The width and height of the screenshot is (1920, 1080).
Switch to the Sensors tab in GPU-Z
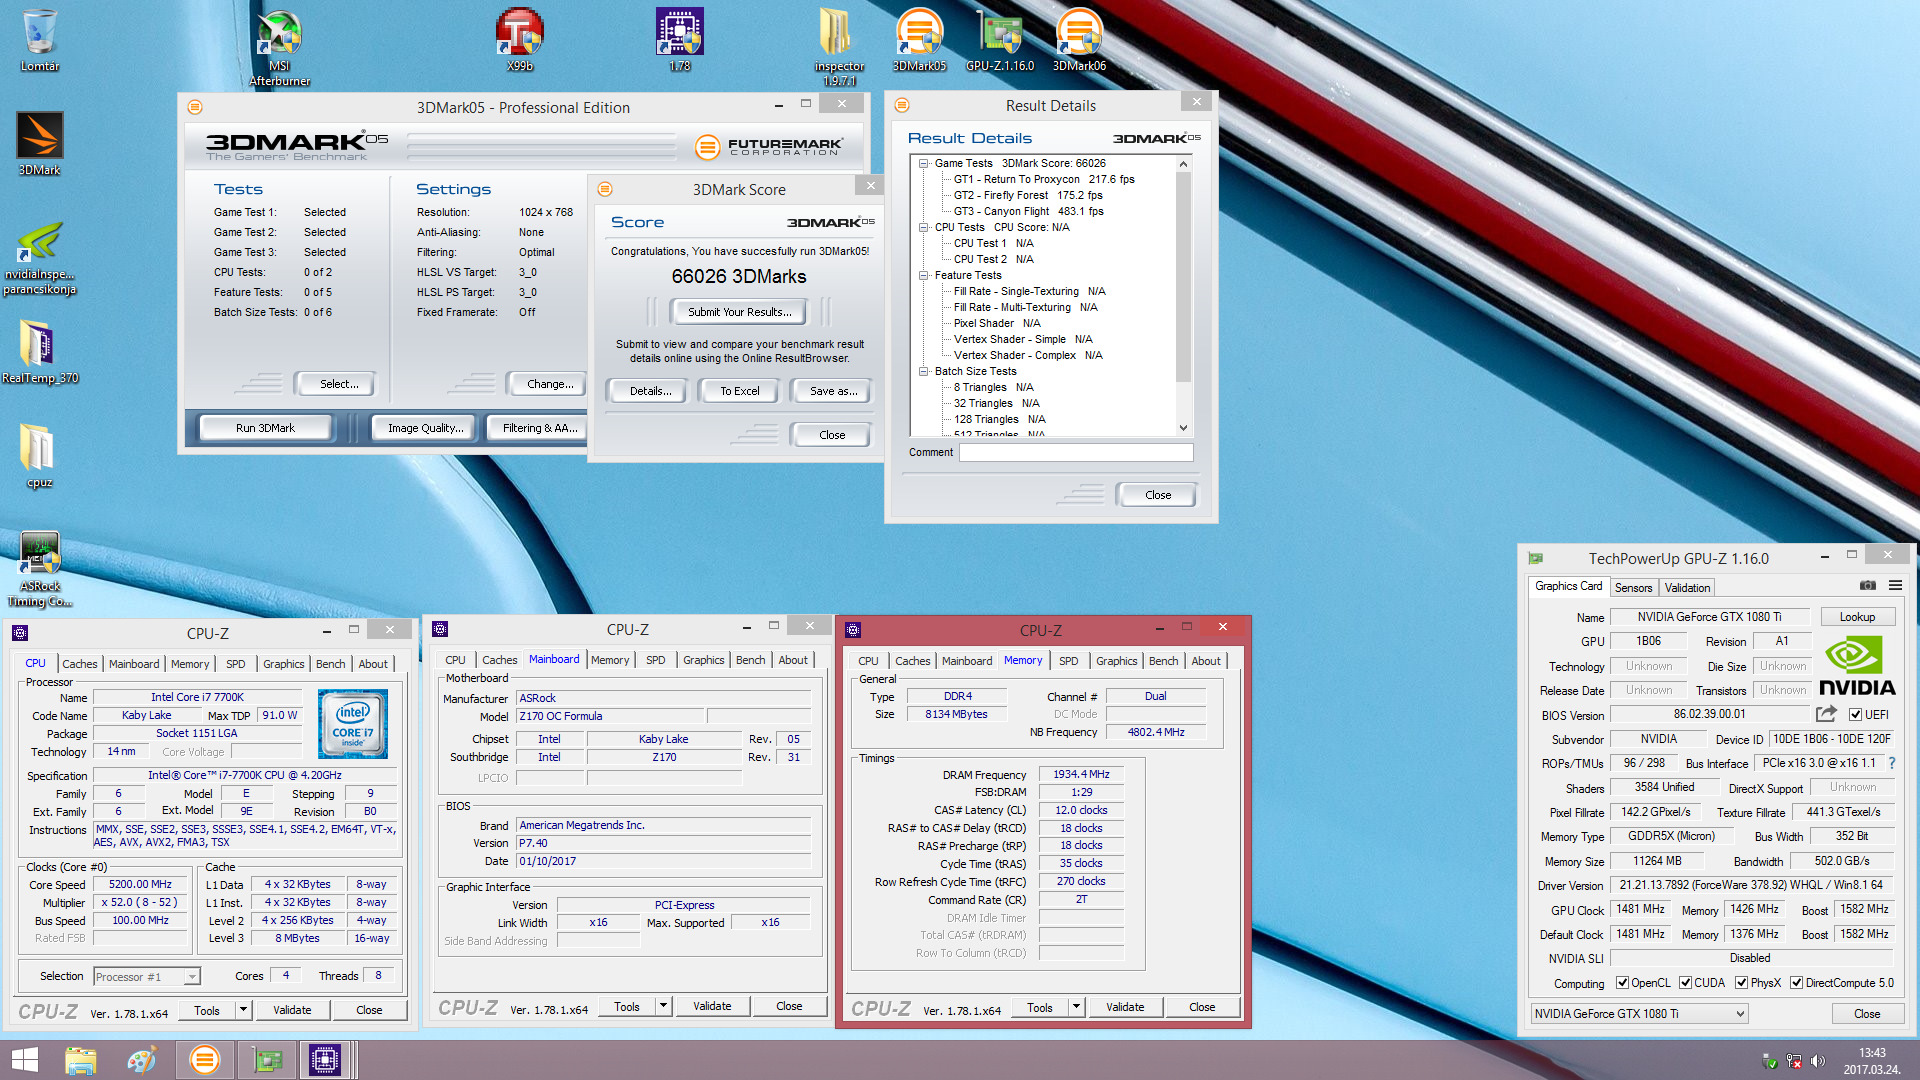point(1633,588)
